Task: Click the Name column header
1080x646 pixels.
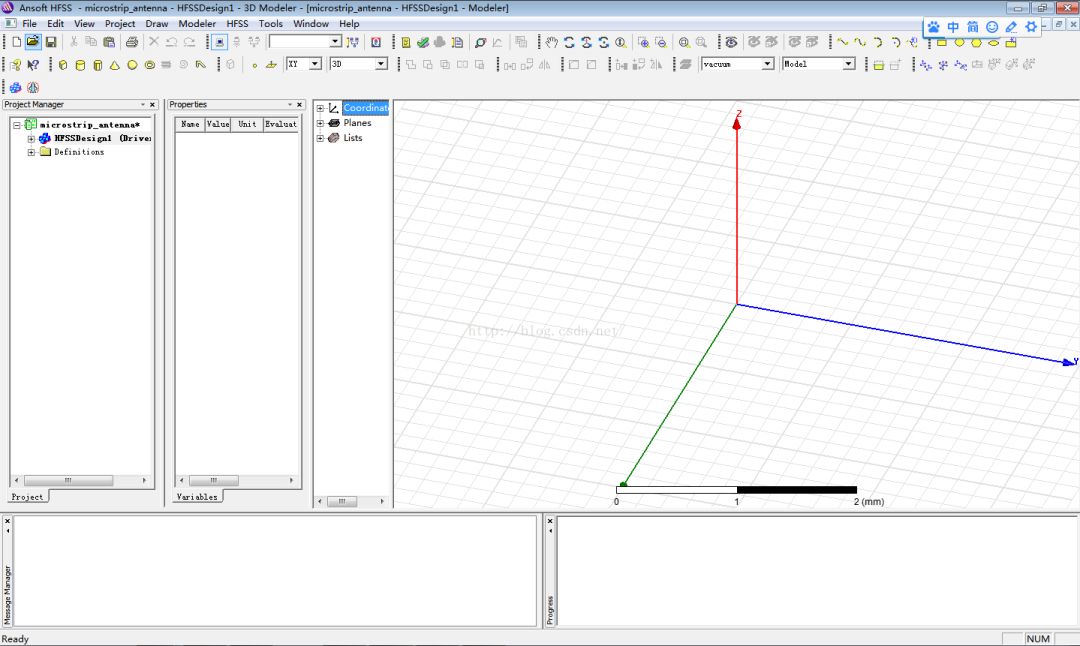Action: (190, 124)
